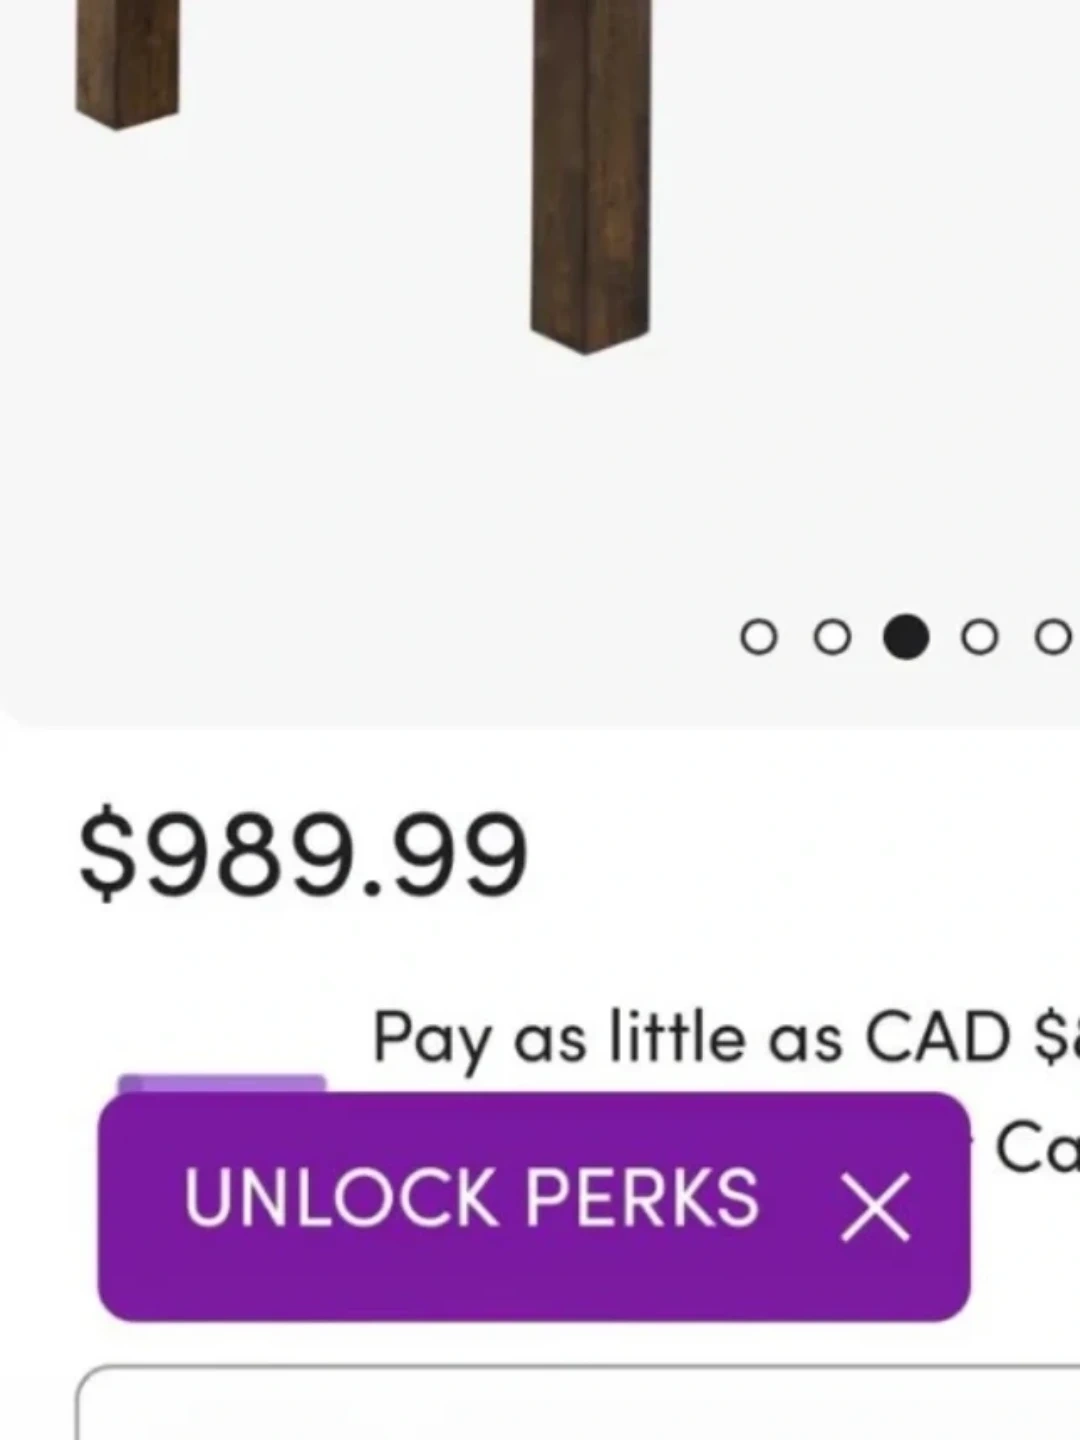Click the active filled carousel dot
1080x1440 pixels.
[x=906, y=637]
